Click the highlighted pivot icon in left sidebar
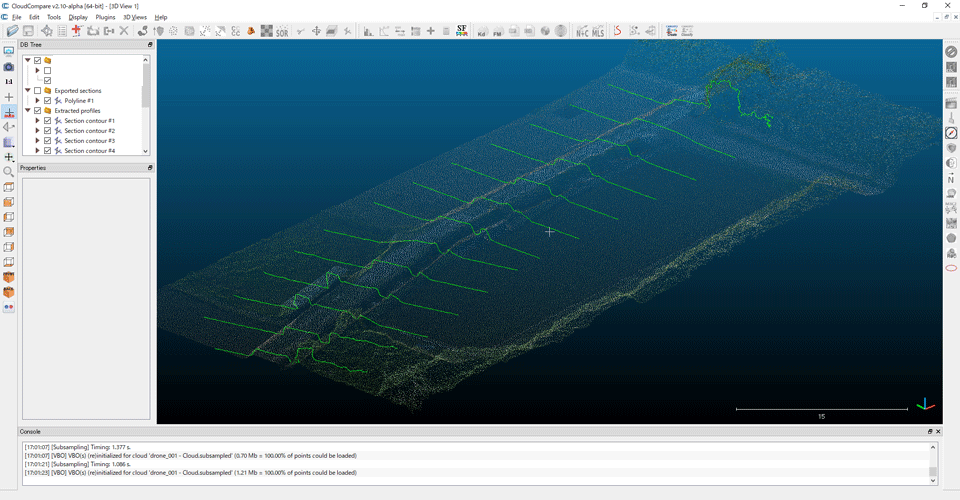Viewport: 960px width, 500px height. tap(9, 112)
